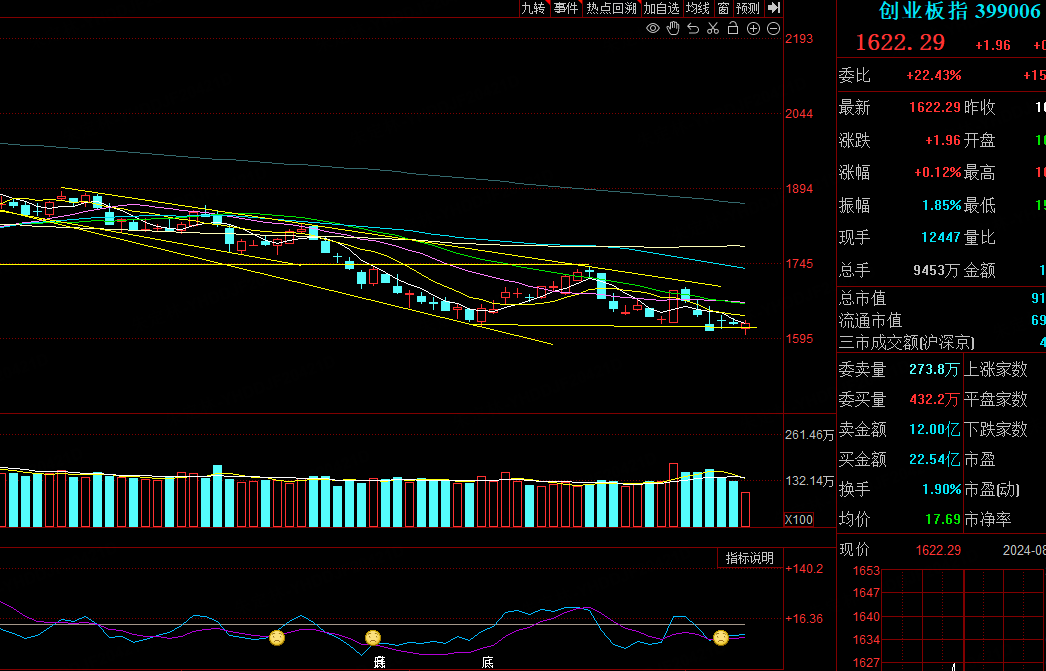Click the 均价 17.69 value

(943, 519)
